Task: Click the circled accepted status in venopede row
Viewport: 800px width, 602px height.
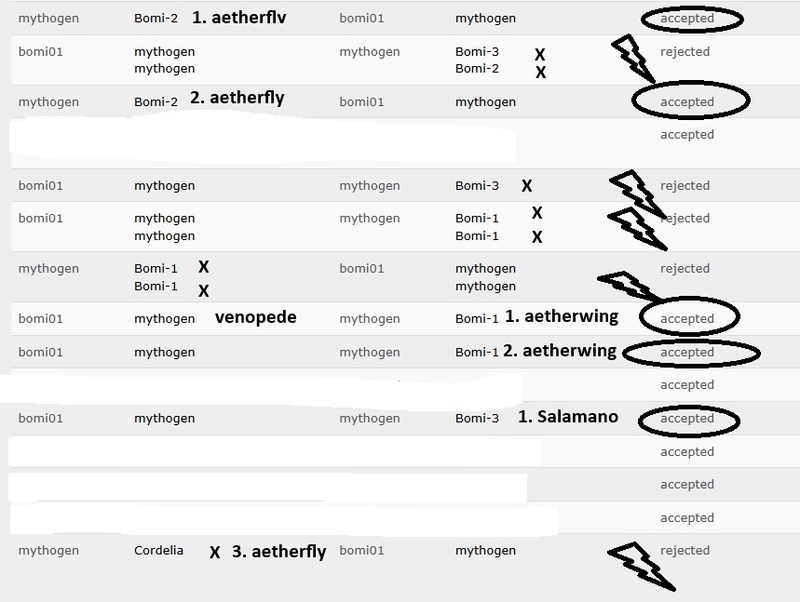Action: point(686,319)
